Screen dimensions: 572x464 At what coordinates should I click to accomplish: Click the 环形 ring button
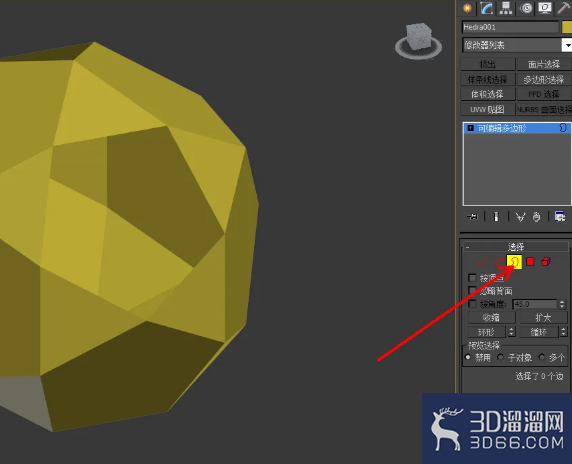(487, 332)
